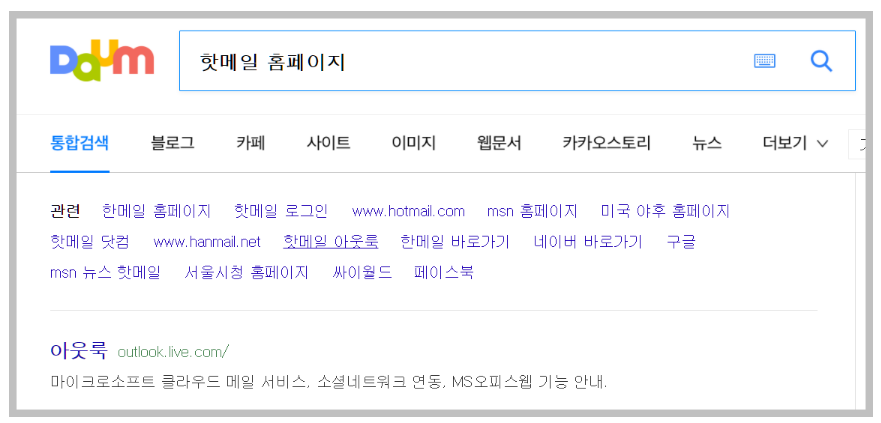The height and width of the screenshot is (423, 881).
Task: Open the 이미지 tab
Action: (x=414, y=143)
